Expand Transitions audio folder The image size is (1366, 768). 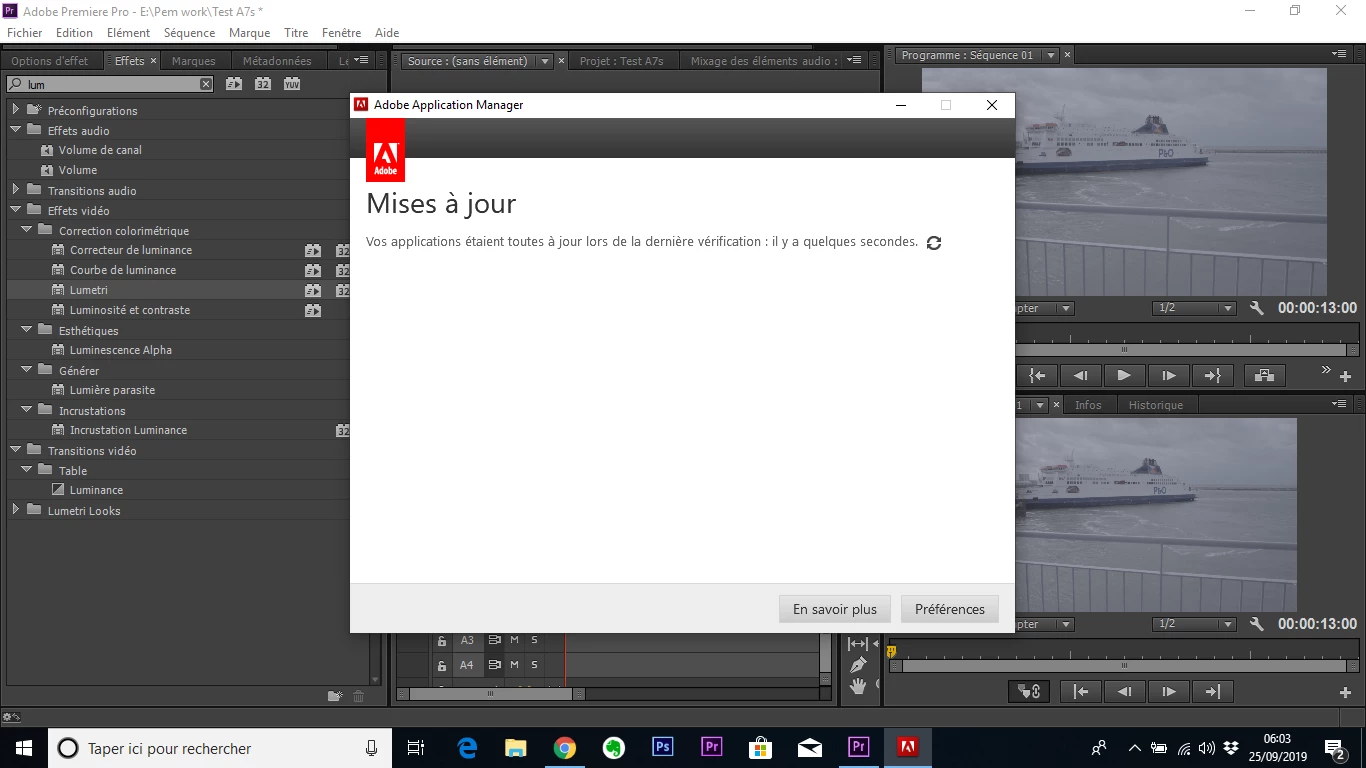click(x=15, y=189)
